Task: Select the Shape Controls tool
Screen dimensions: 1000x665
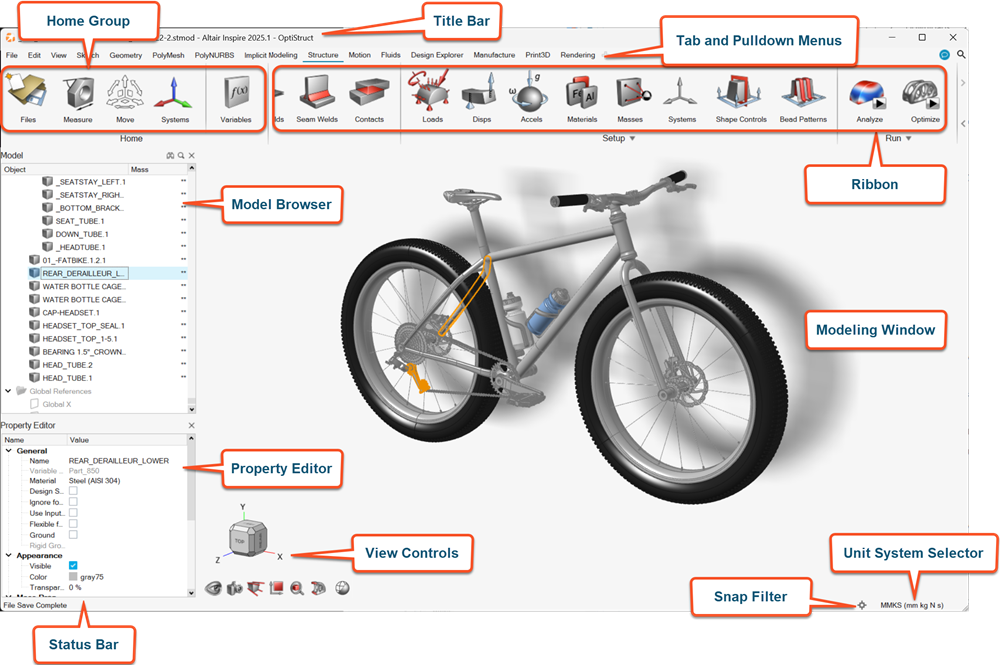Action: tap(740, 98)
